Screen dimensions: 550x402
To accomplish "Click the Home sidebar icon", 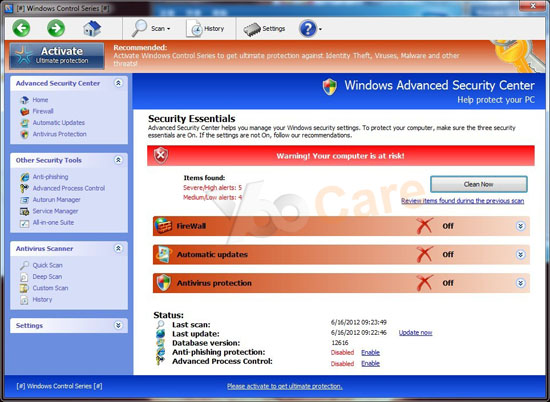I will 24,100.
